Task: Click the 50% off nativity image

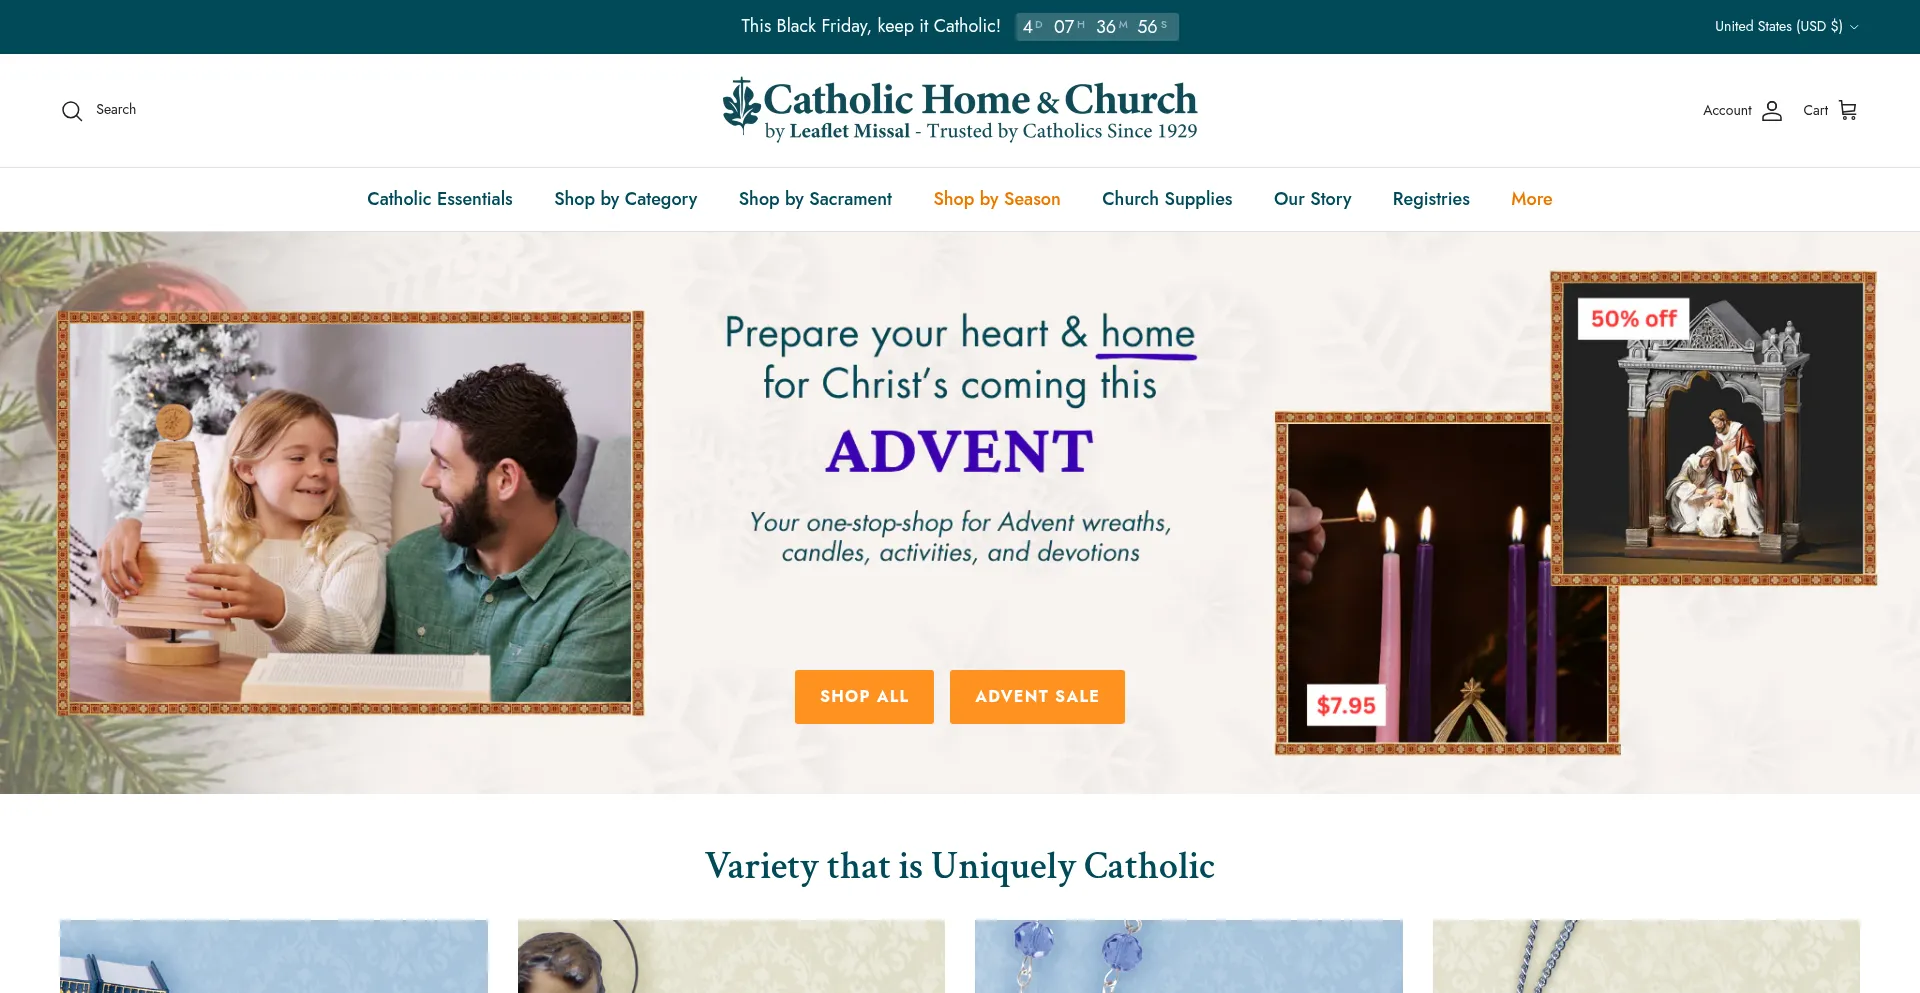Action: (1714, 428)
